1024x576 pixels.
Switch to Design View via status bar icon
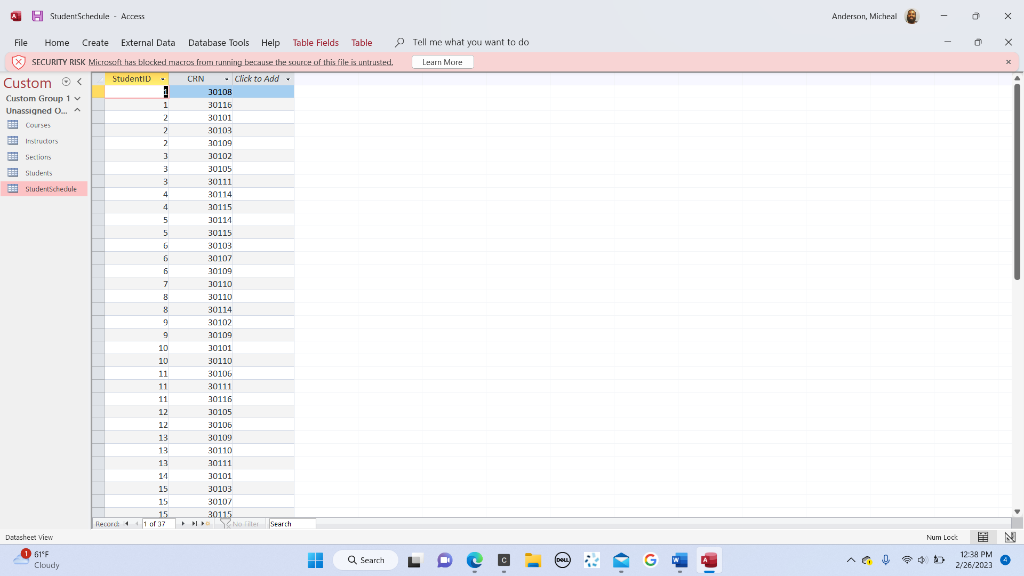(1008, 537)
